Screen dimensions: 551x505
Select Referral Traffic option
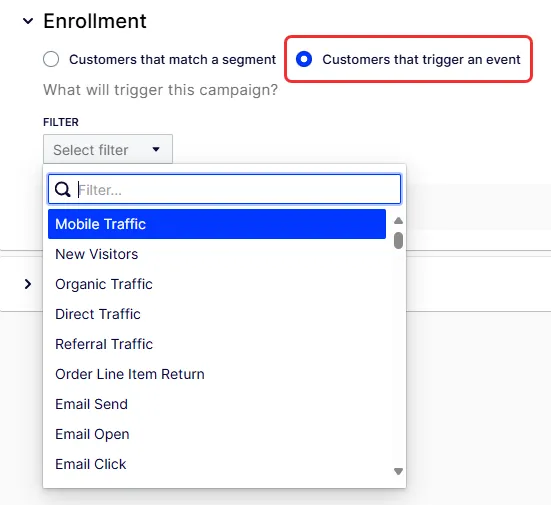[x=217, y=344]
